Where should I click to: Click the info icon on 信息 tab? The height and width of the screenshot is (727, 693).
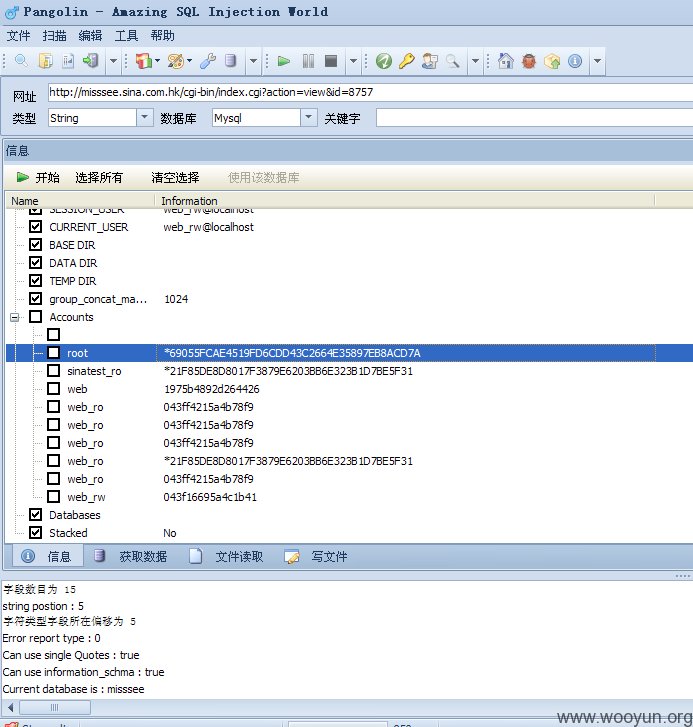(x=28, y=556)
